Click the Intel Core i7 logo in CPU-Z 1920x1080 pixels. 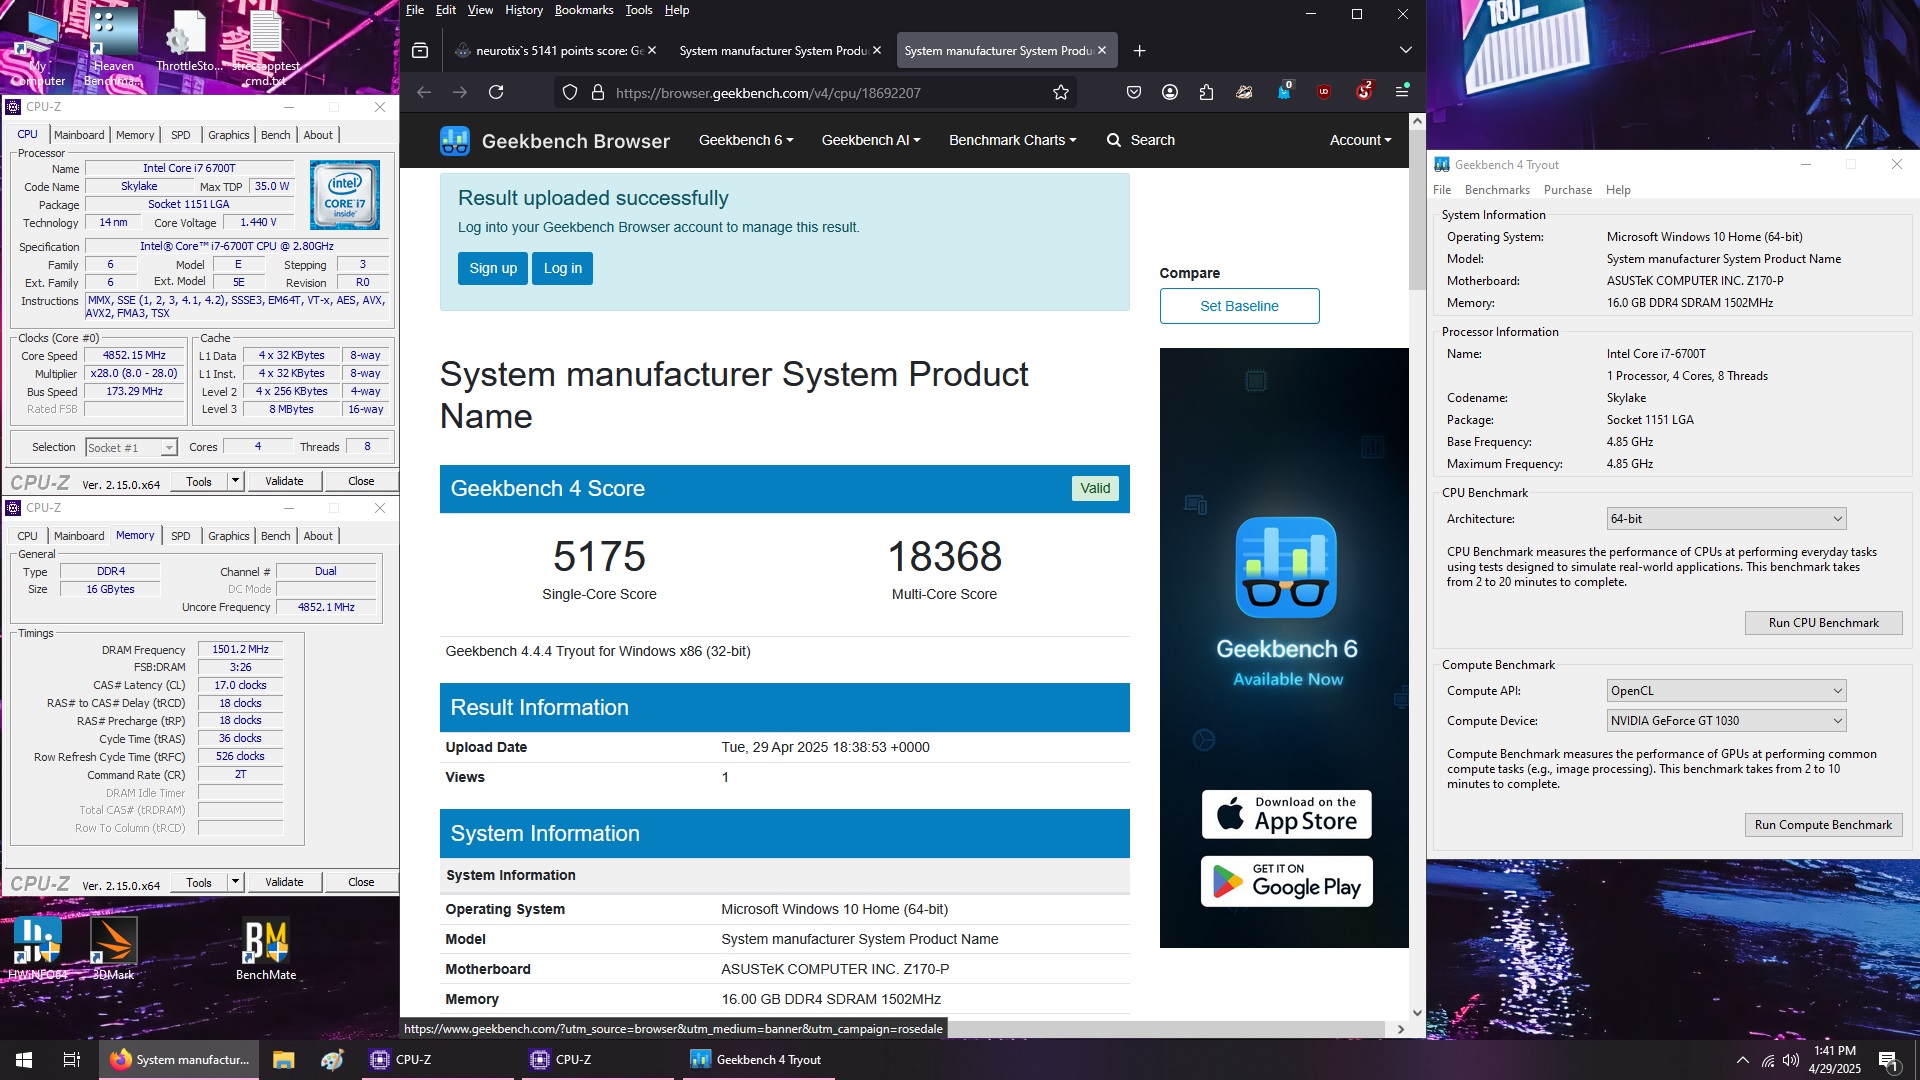pos(345,195)
